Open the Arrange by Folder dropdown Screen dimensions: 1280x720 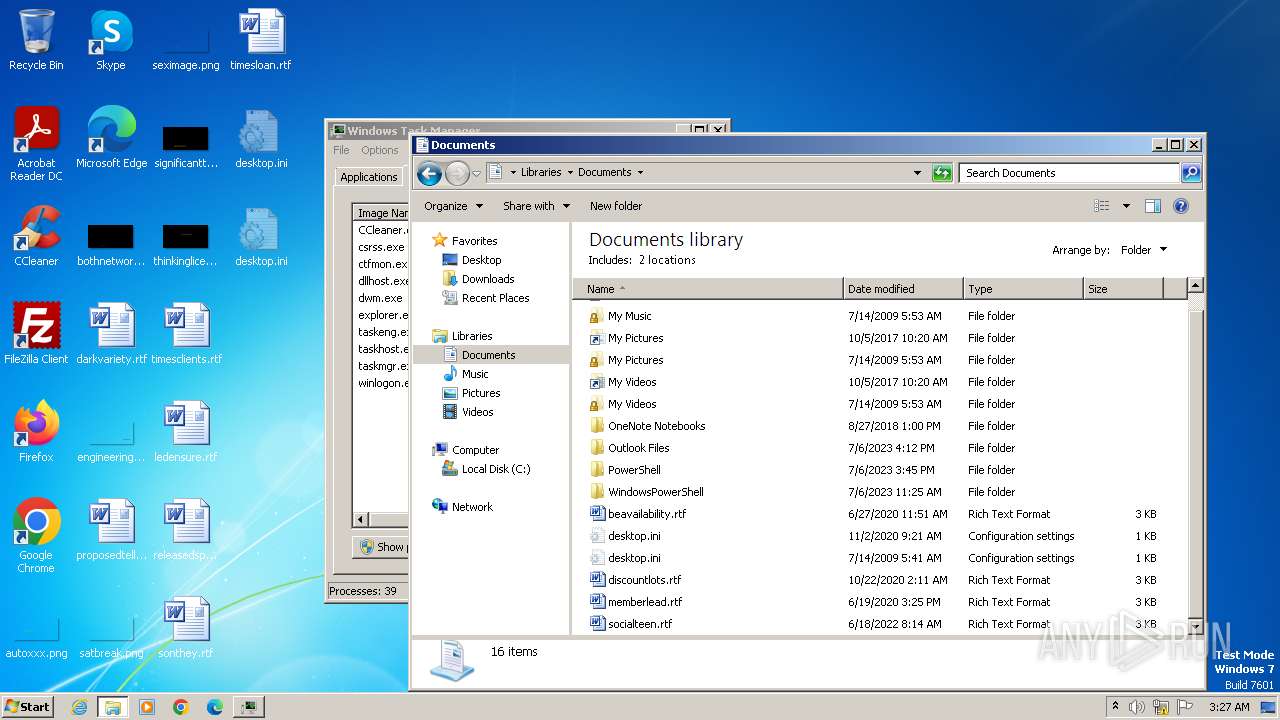coord(1144,250)
